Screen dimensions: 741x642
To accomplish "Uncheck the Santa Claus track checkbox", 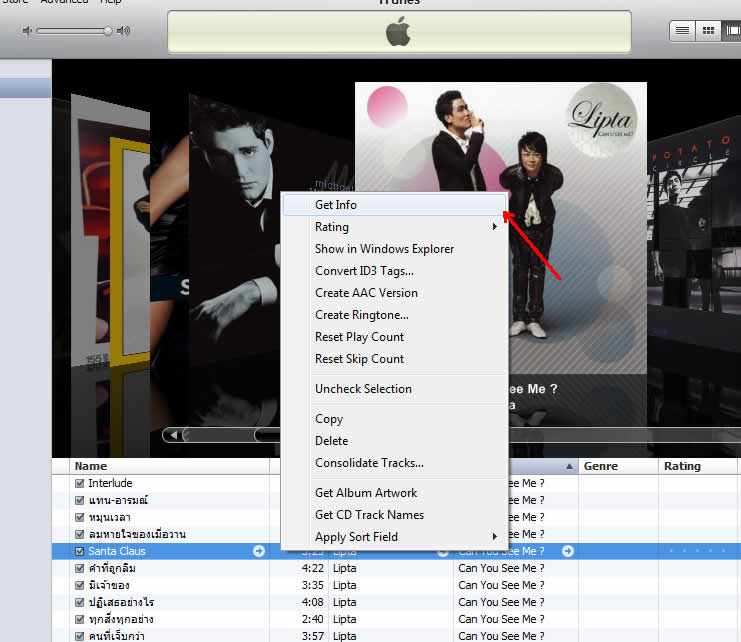I will coord(79,551).
